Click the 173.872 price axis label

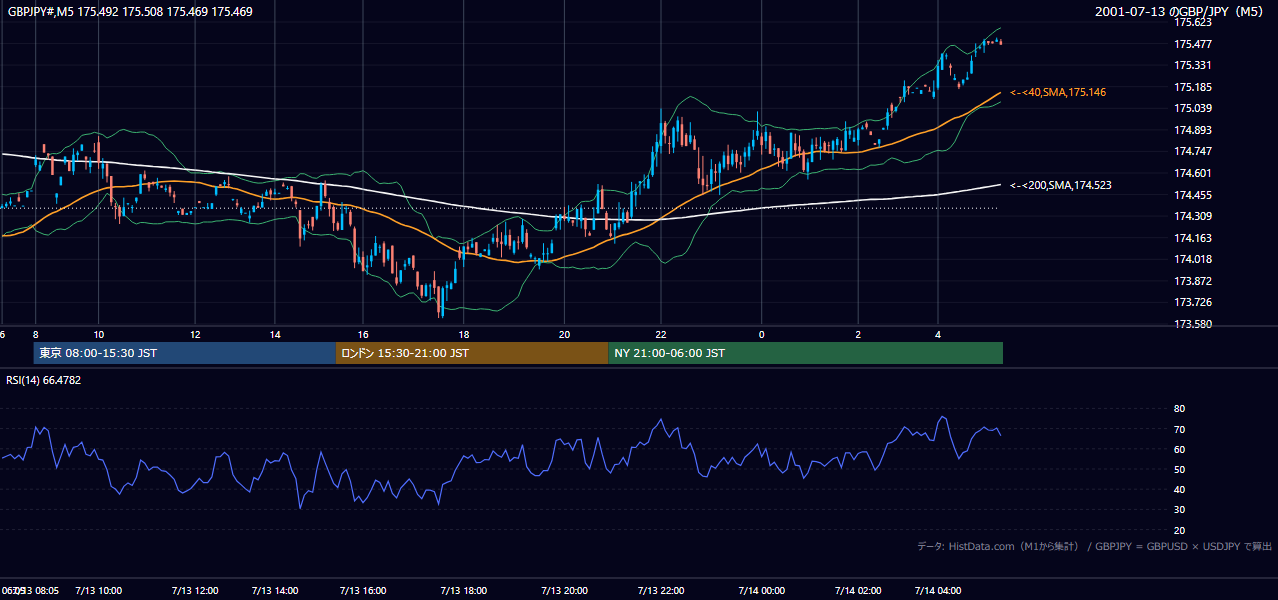coord(1193,281)
